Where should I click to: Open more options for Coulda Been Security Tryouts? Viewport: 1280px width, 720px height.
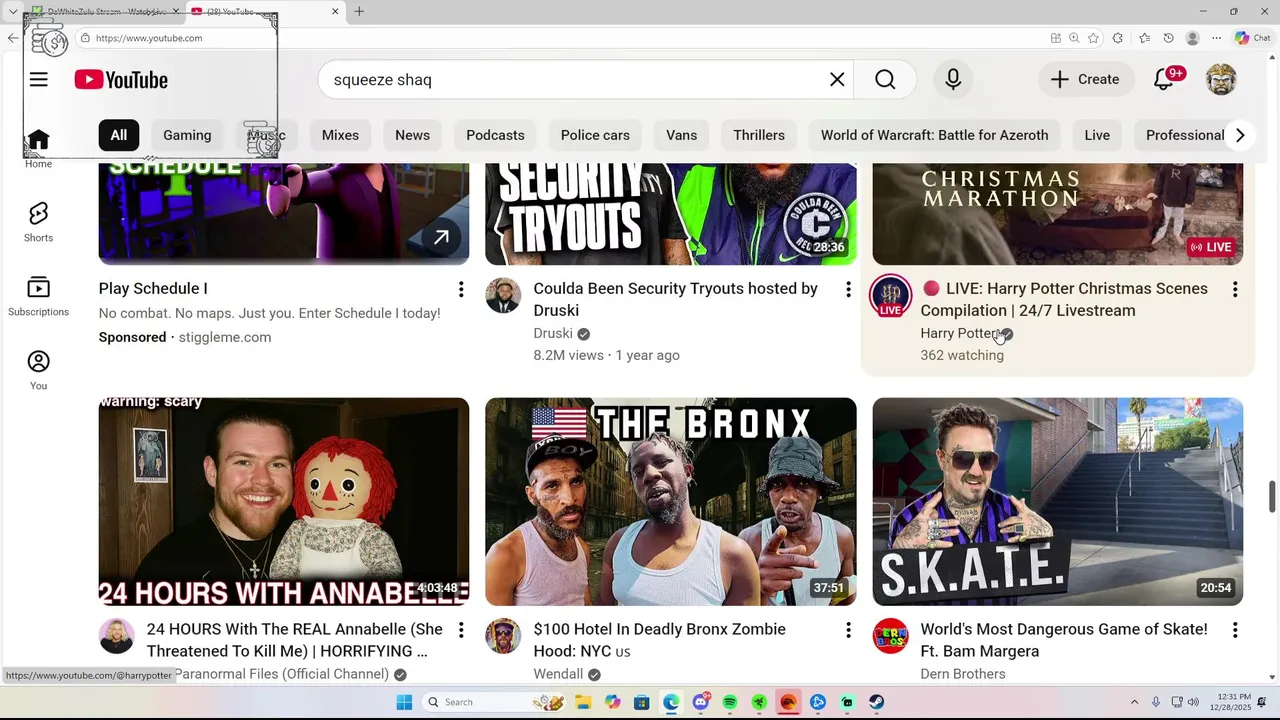click(848, 289)
